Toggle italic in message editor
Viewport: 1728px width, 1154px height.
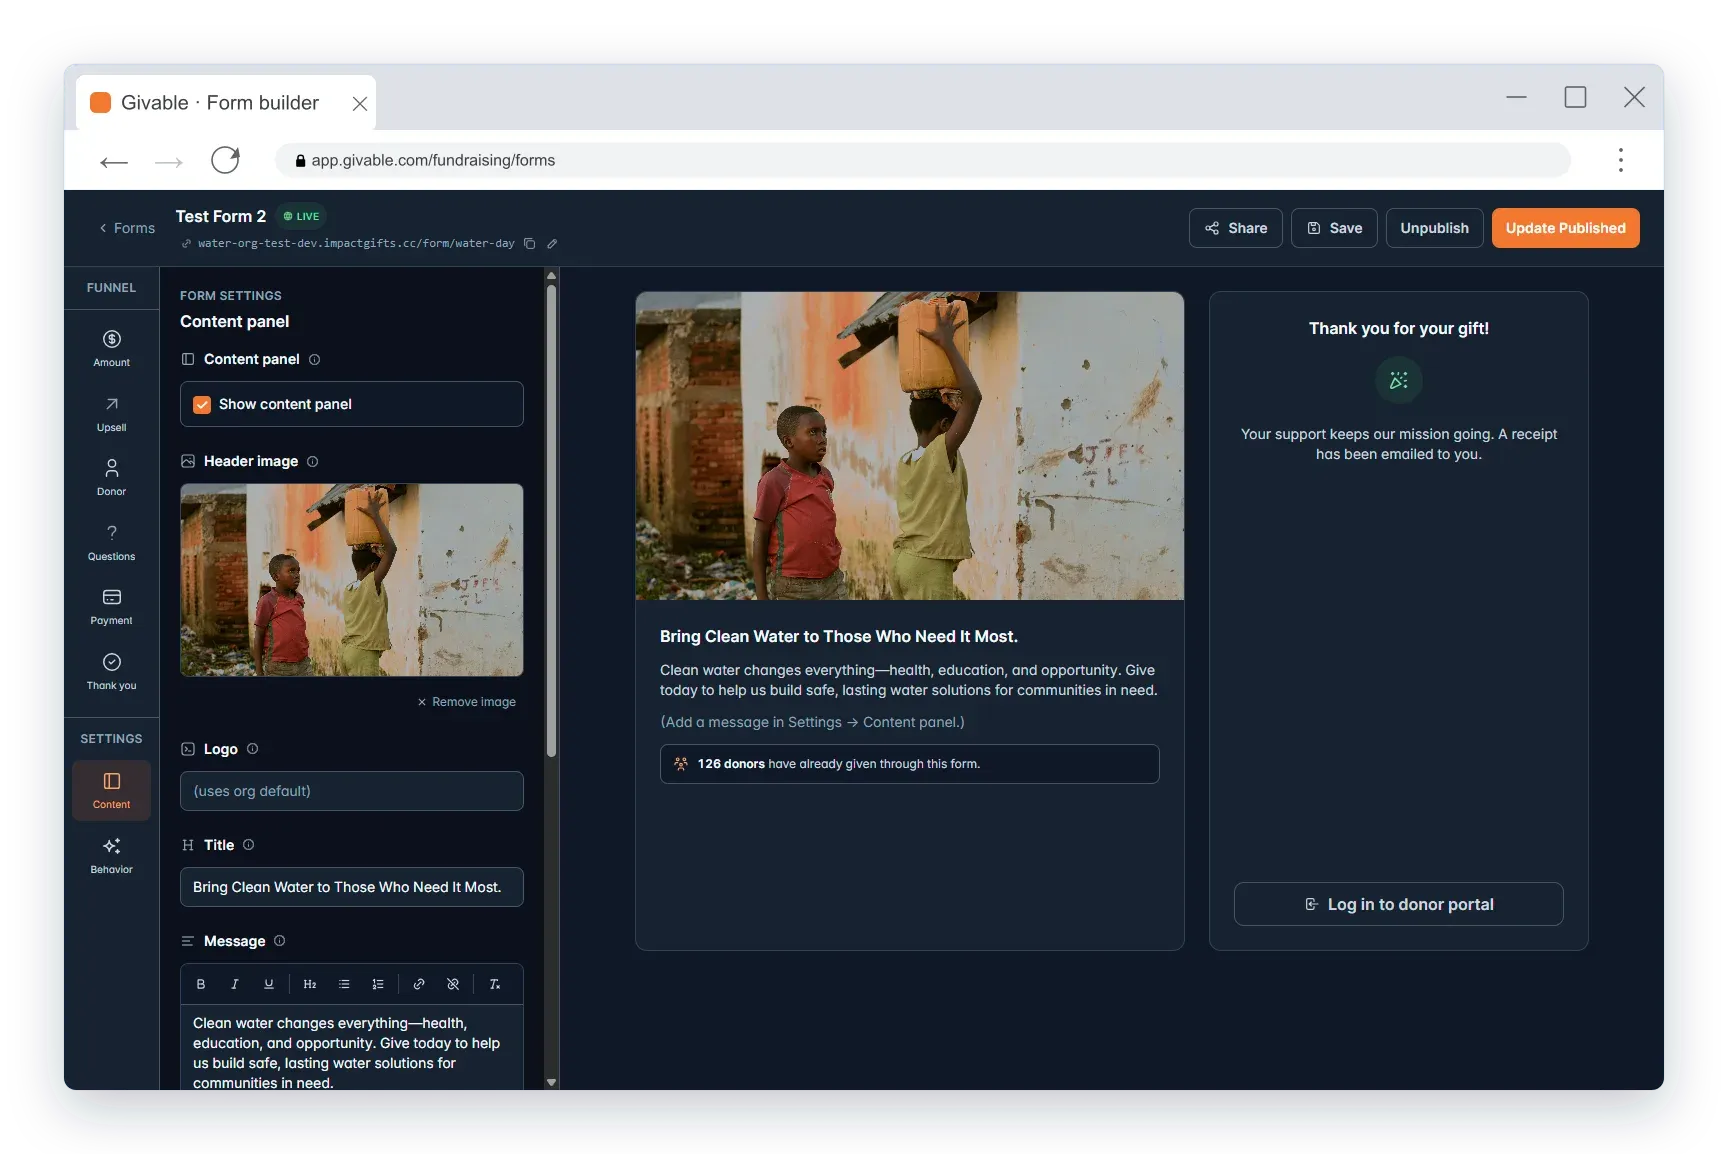(x=235, y=984)
